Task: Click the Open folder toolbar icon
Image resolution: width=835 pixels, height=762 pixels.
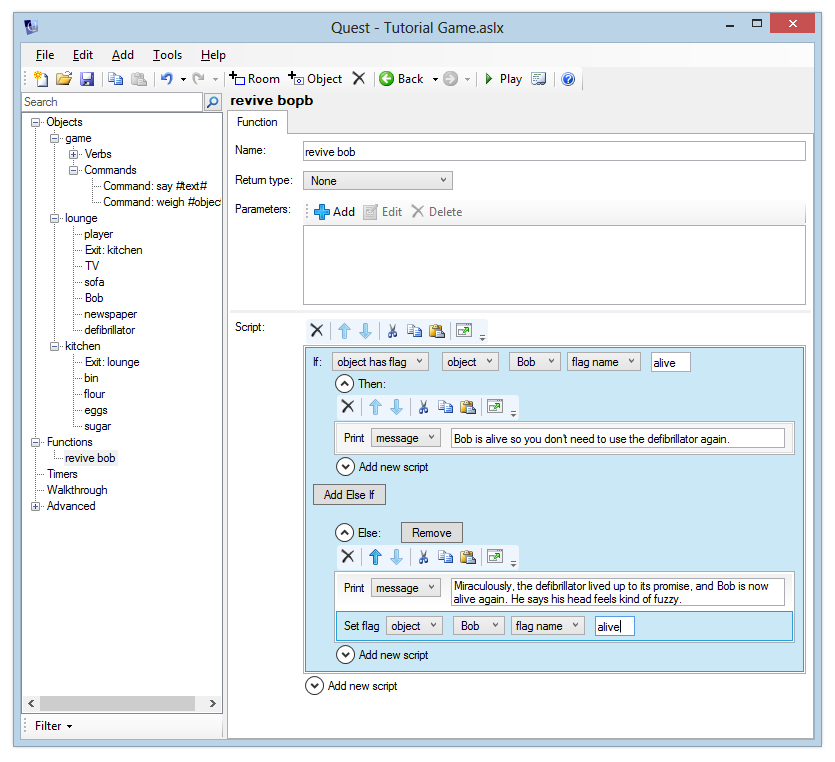Action: coord(64,79)
